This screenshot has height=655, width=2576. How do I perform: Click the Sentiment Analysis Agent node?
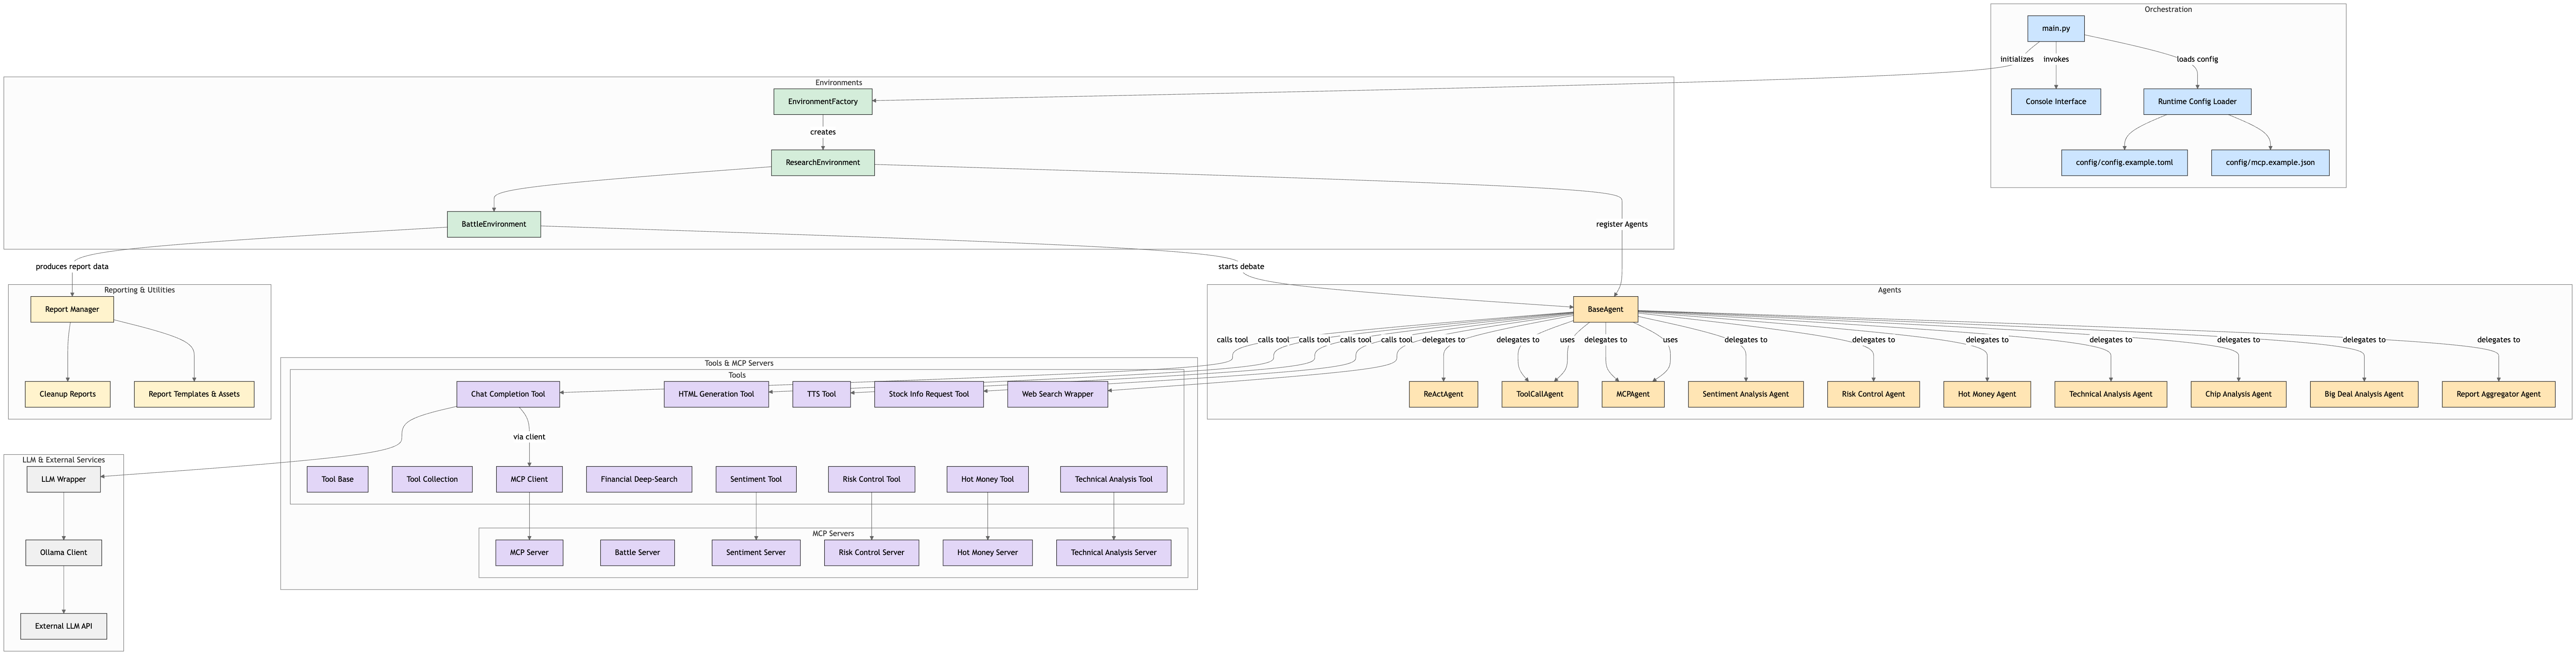click(x=1746, y=394)
